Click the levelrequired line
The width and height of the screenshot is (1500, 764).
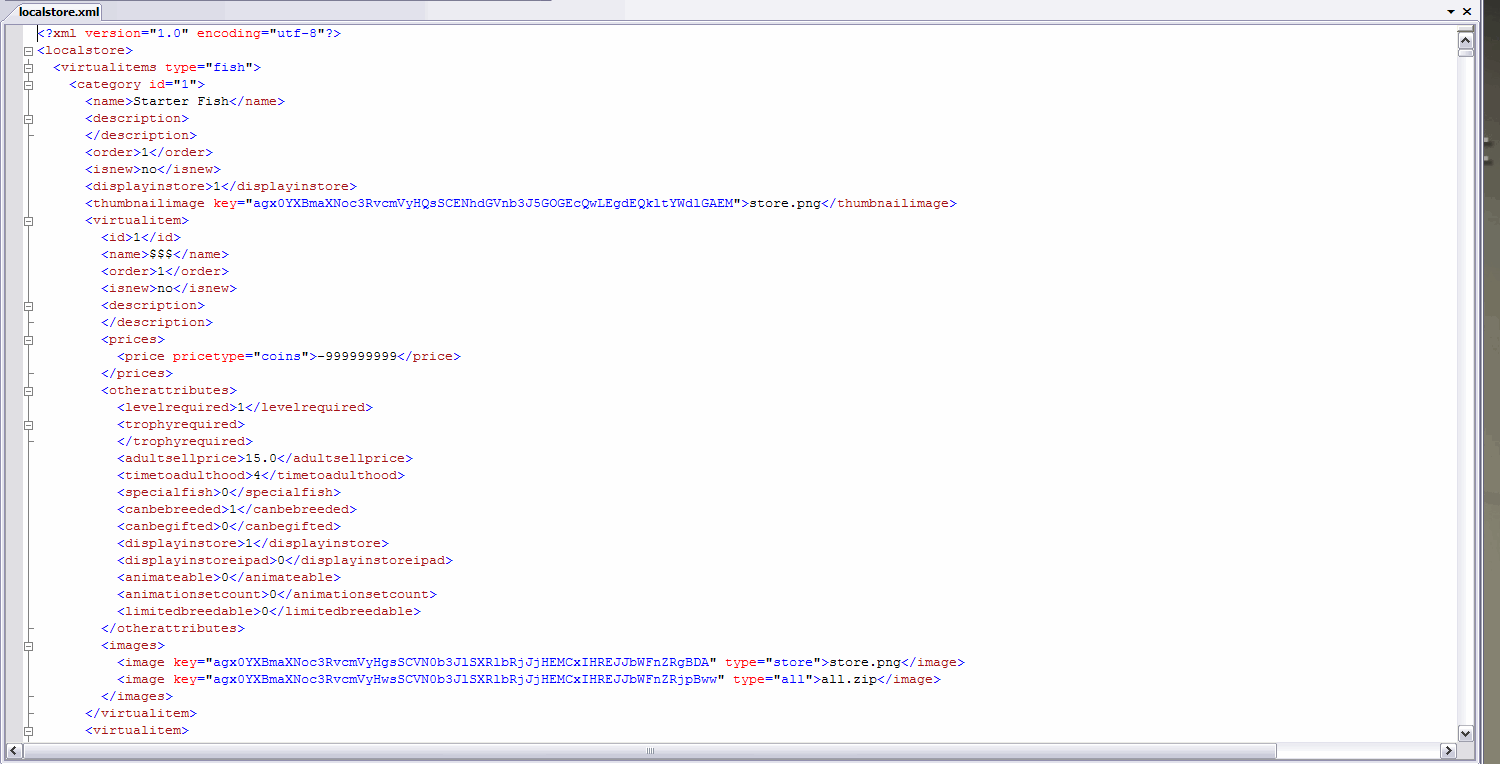(x=245, y=407)
